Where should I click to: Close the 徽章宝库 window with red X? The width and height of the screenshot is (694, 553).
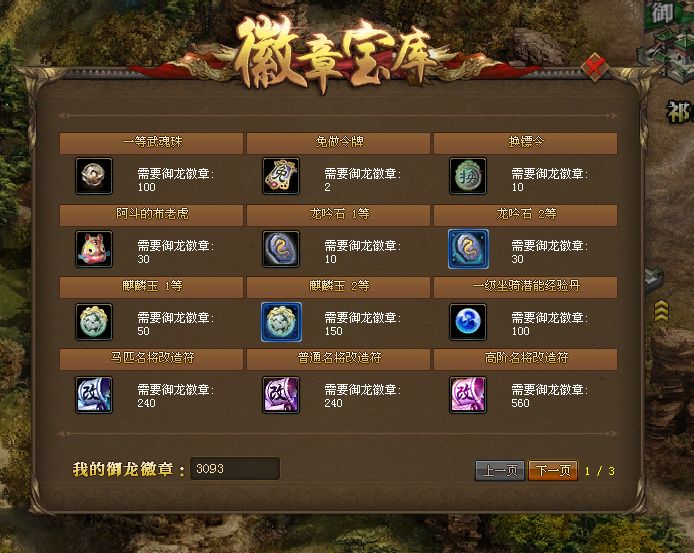pos(594,67)
